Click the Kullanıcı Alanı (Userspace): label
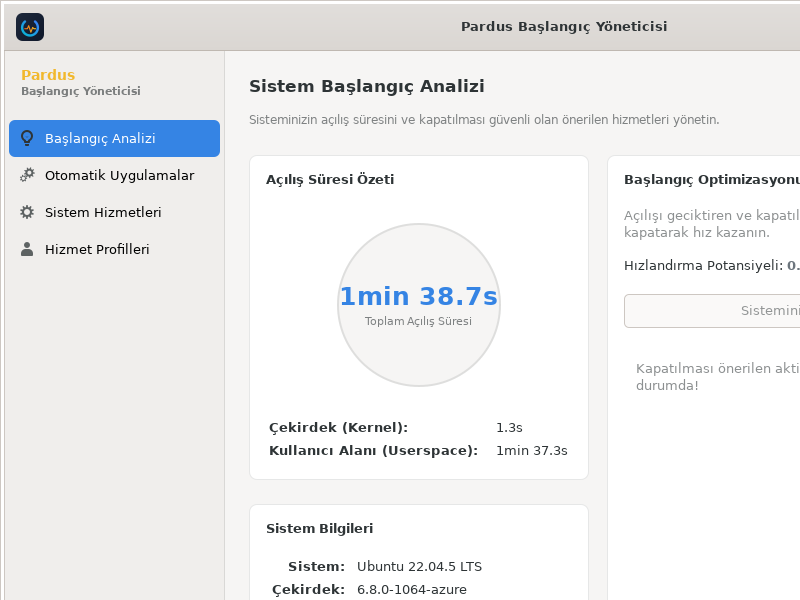Image resolution: width=800 pixels, height=600 pixels. [x=373, y=451]
